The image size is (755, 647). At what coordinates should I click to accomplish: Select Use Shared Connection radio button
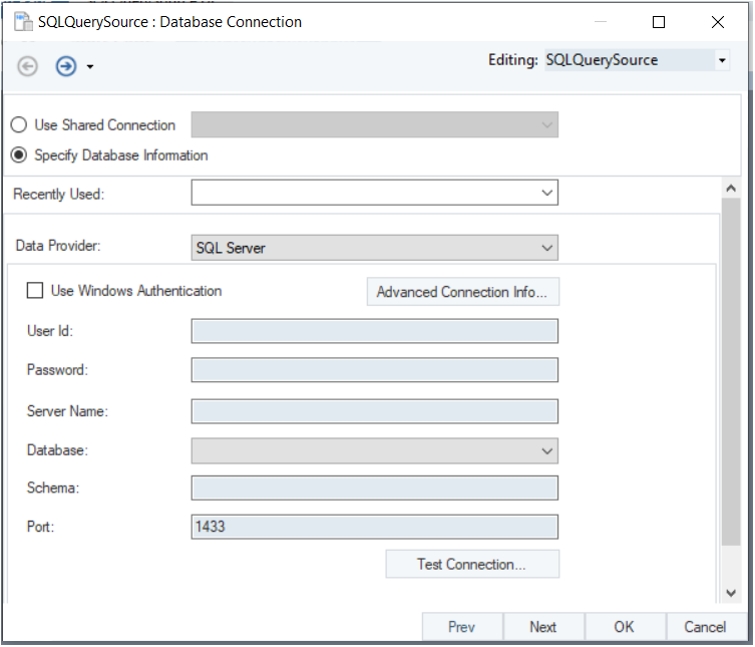click(19, 125)
